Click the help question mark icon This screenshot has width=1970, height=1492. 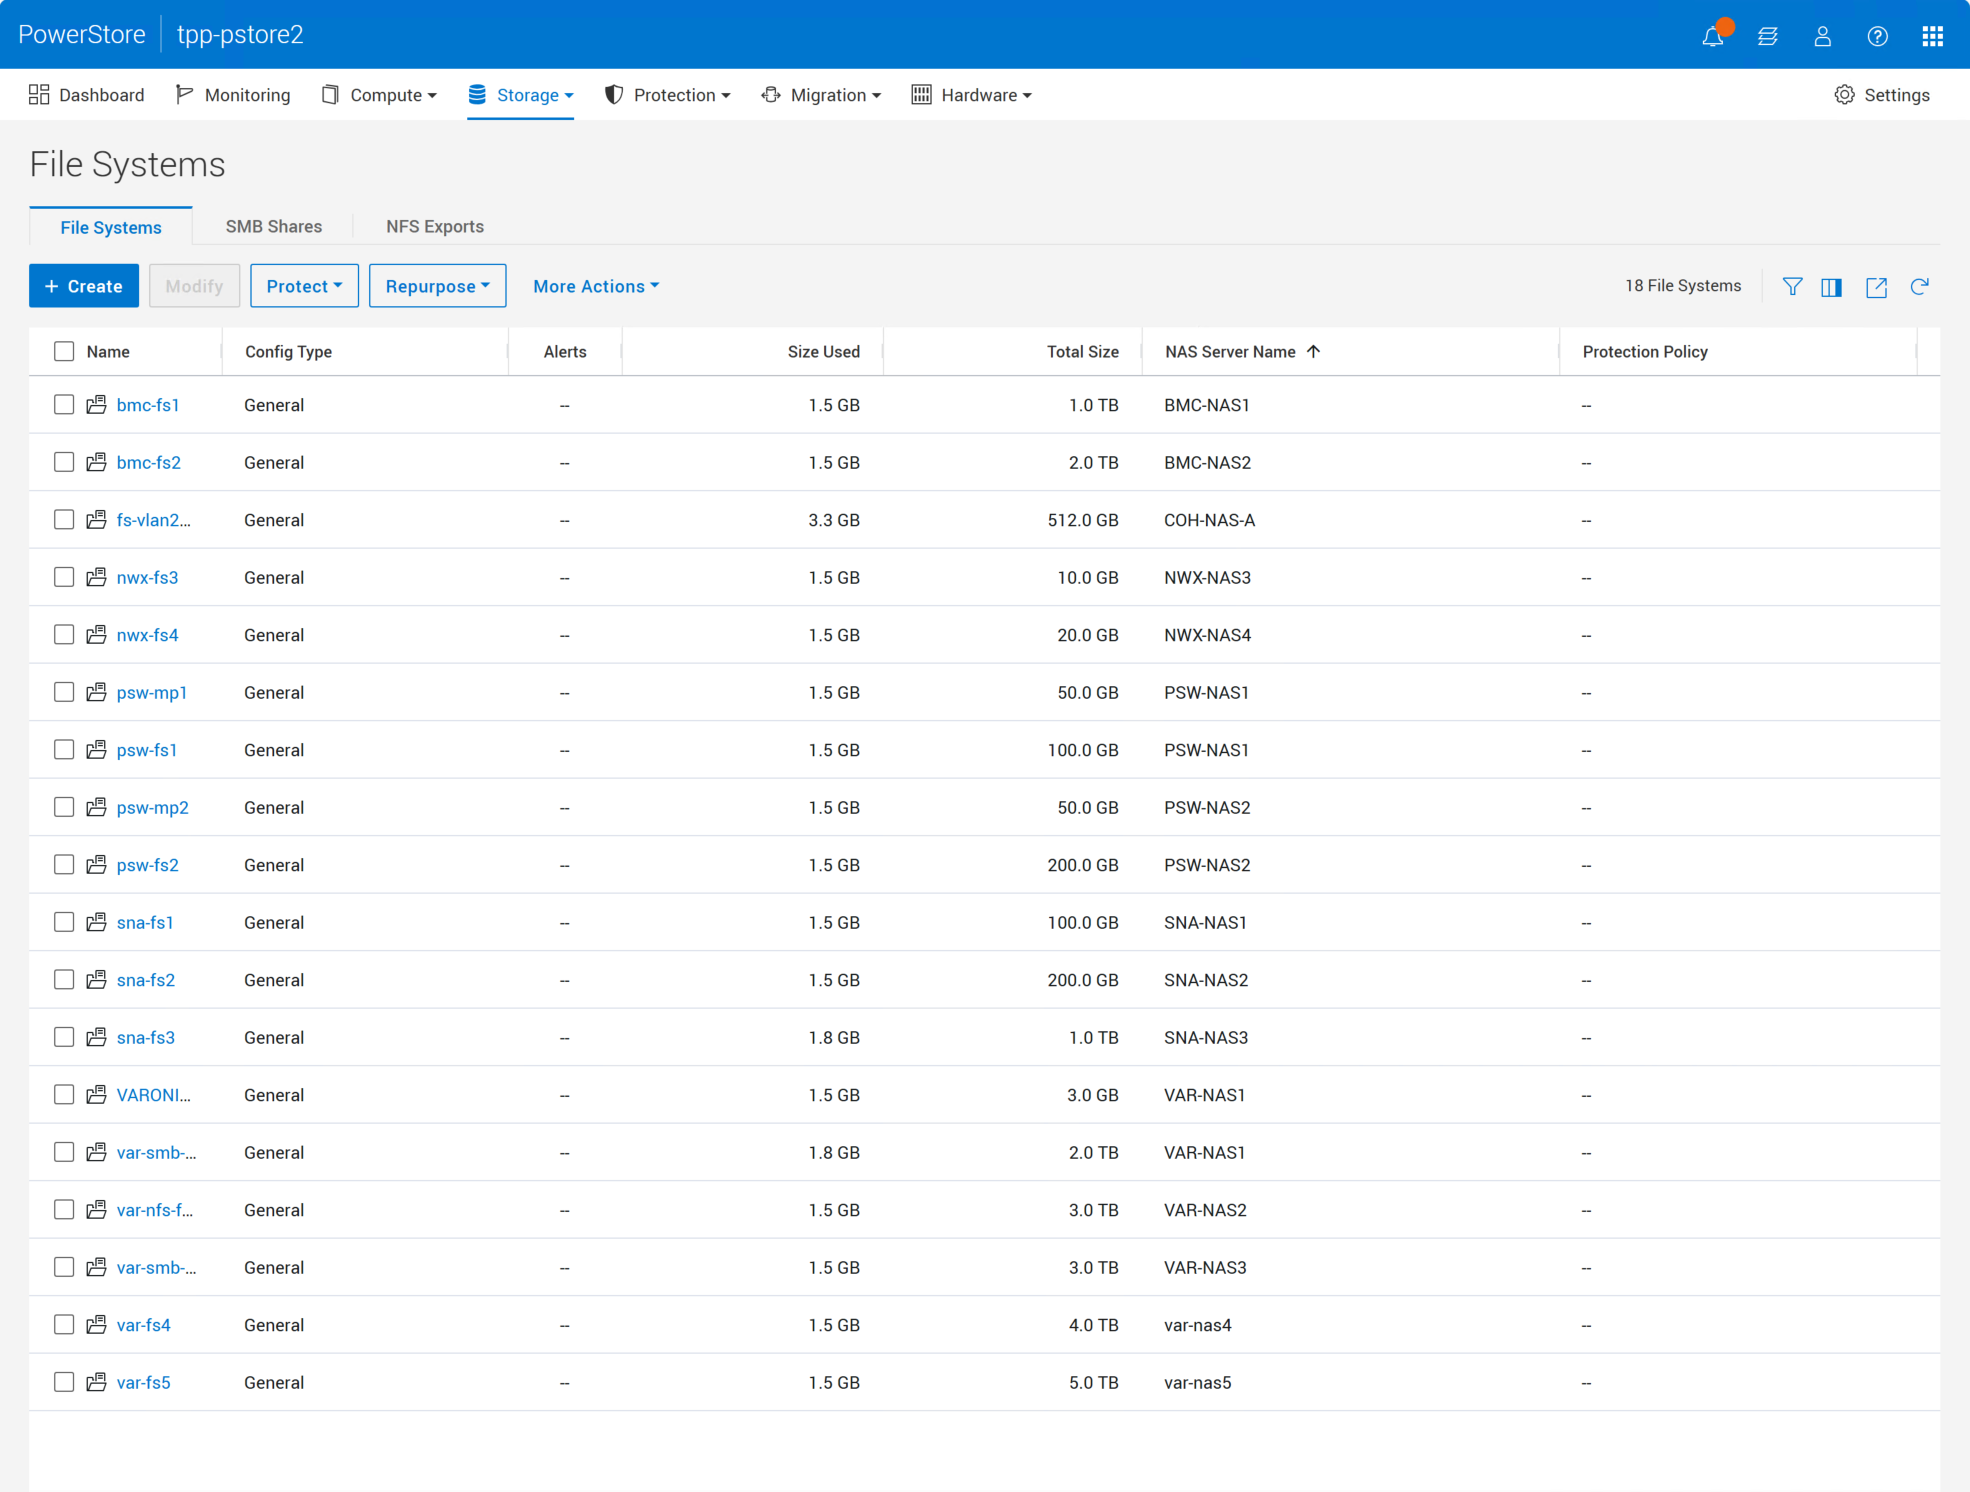pos(1877,36)
